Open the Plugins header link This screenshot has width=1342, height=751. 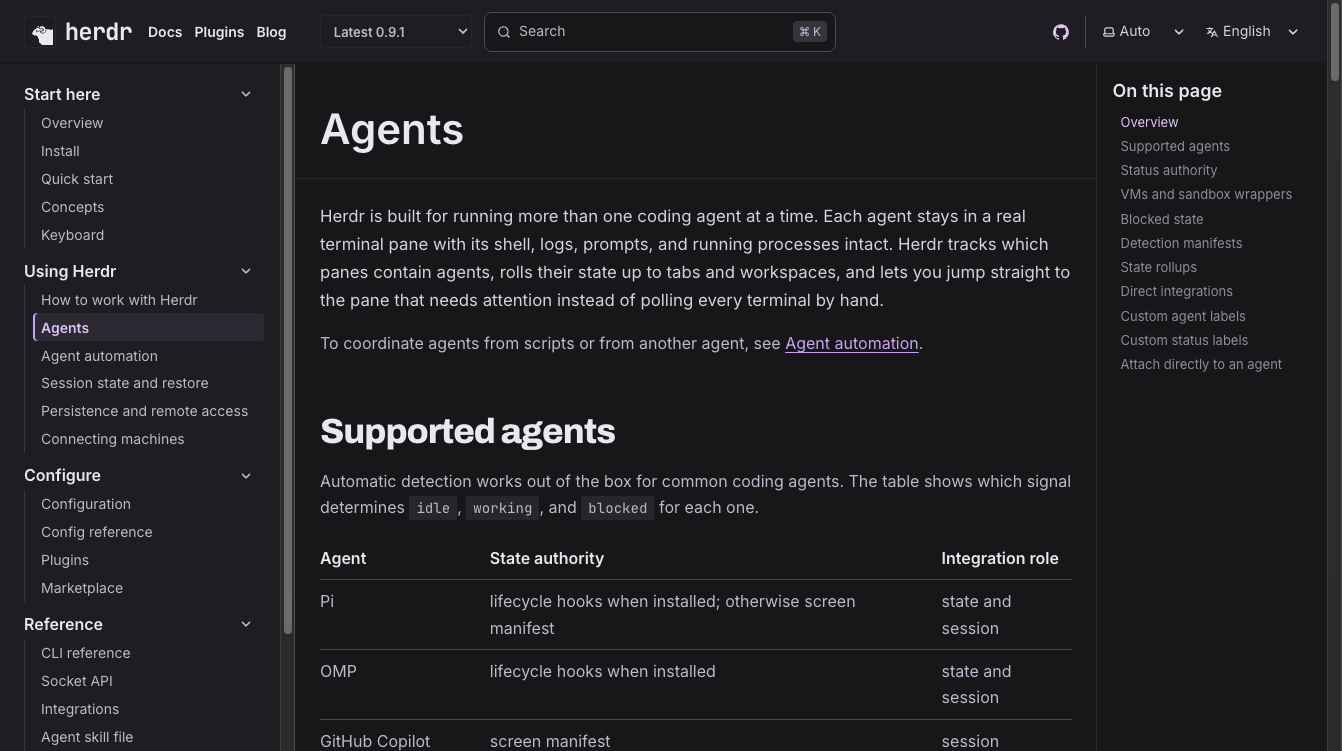pos(219,32)
